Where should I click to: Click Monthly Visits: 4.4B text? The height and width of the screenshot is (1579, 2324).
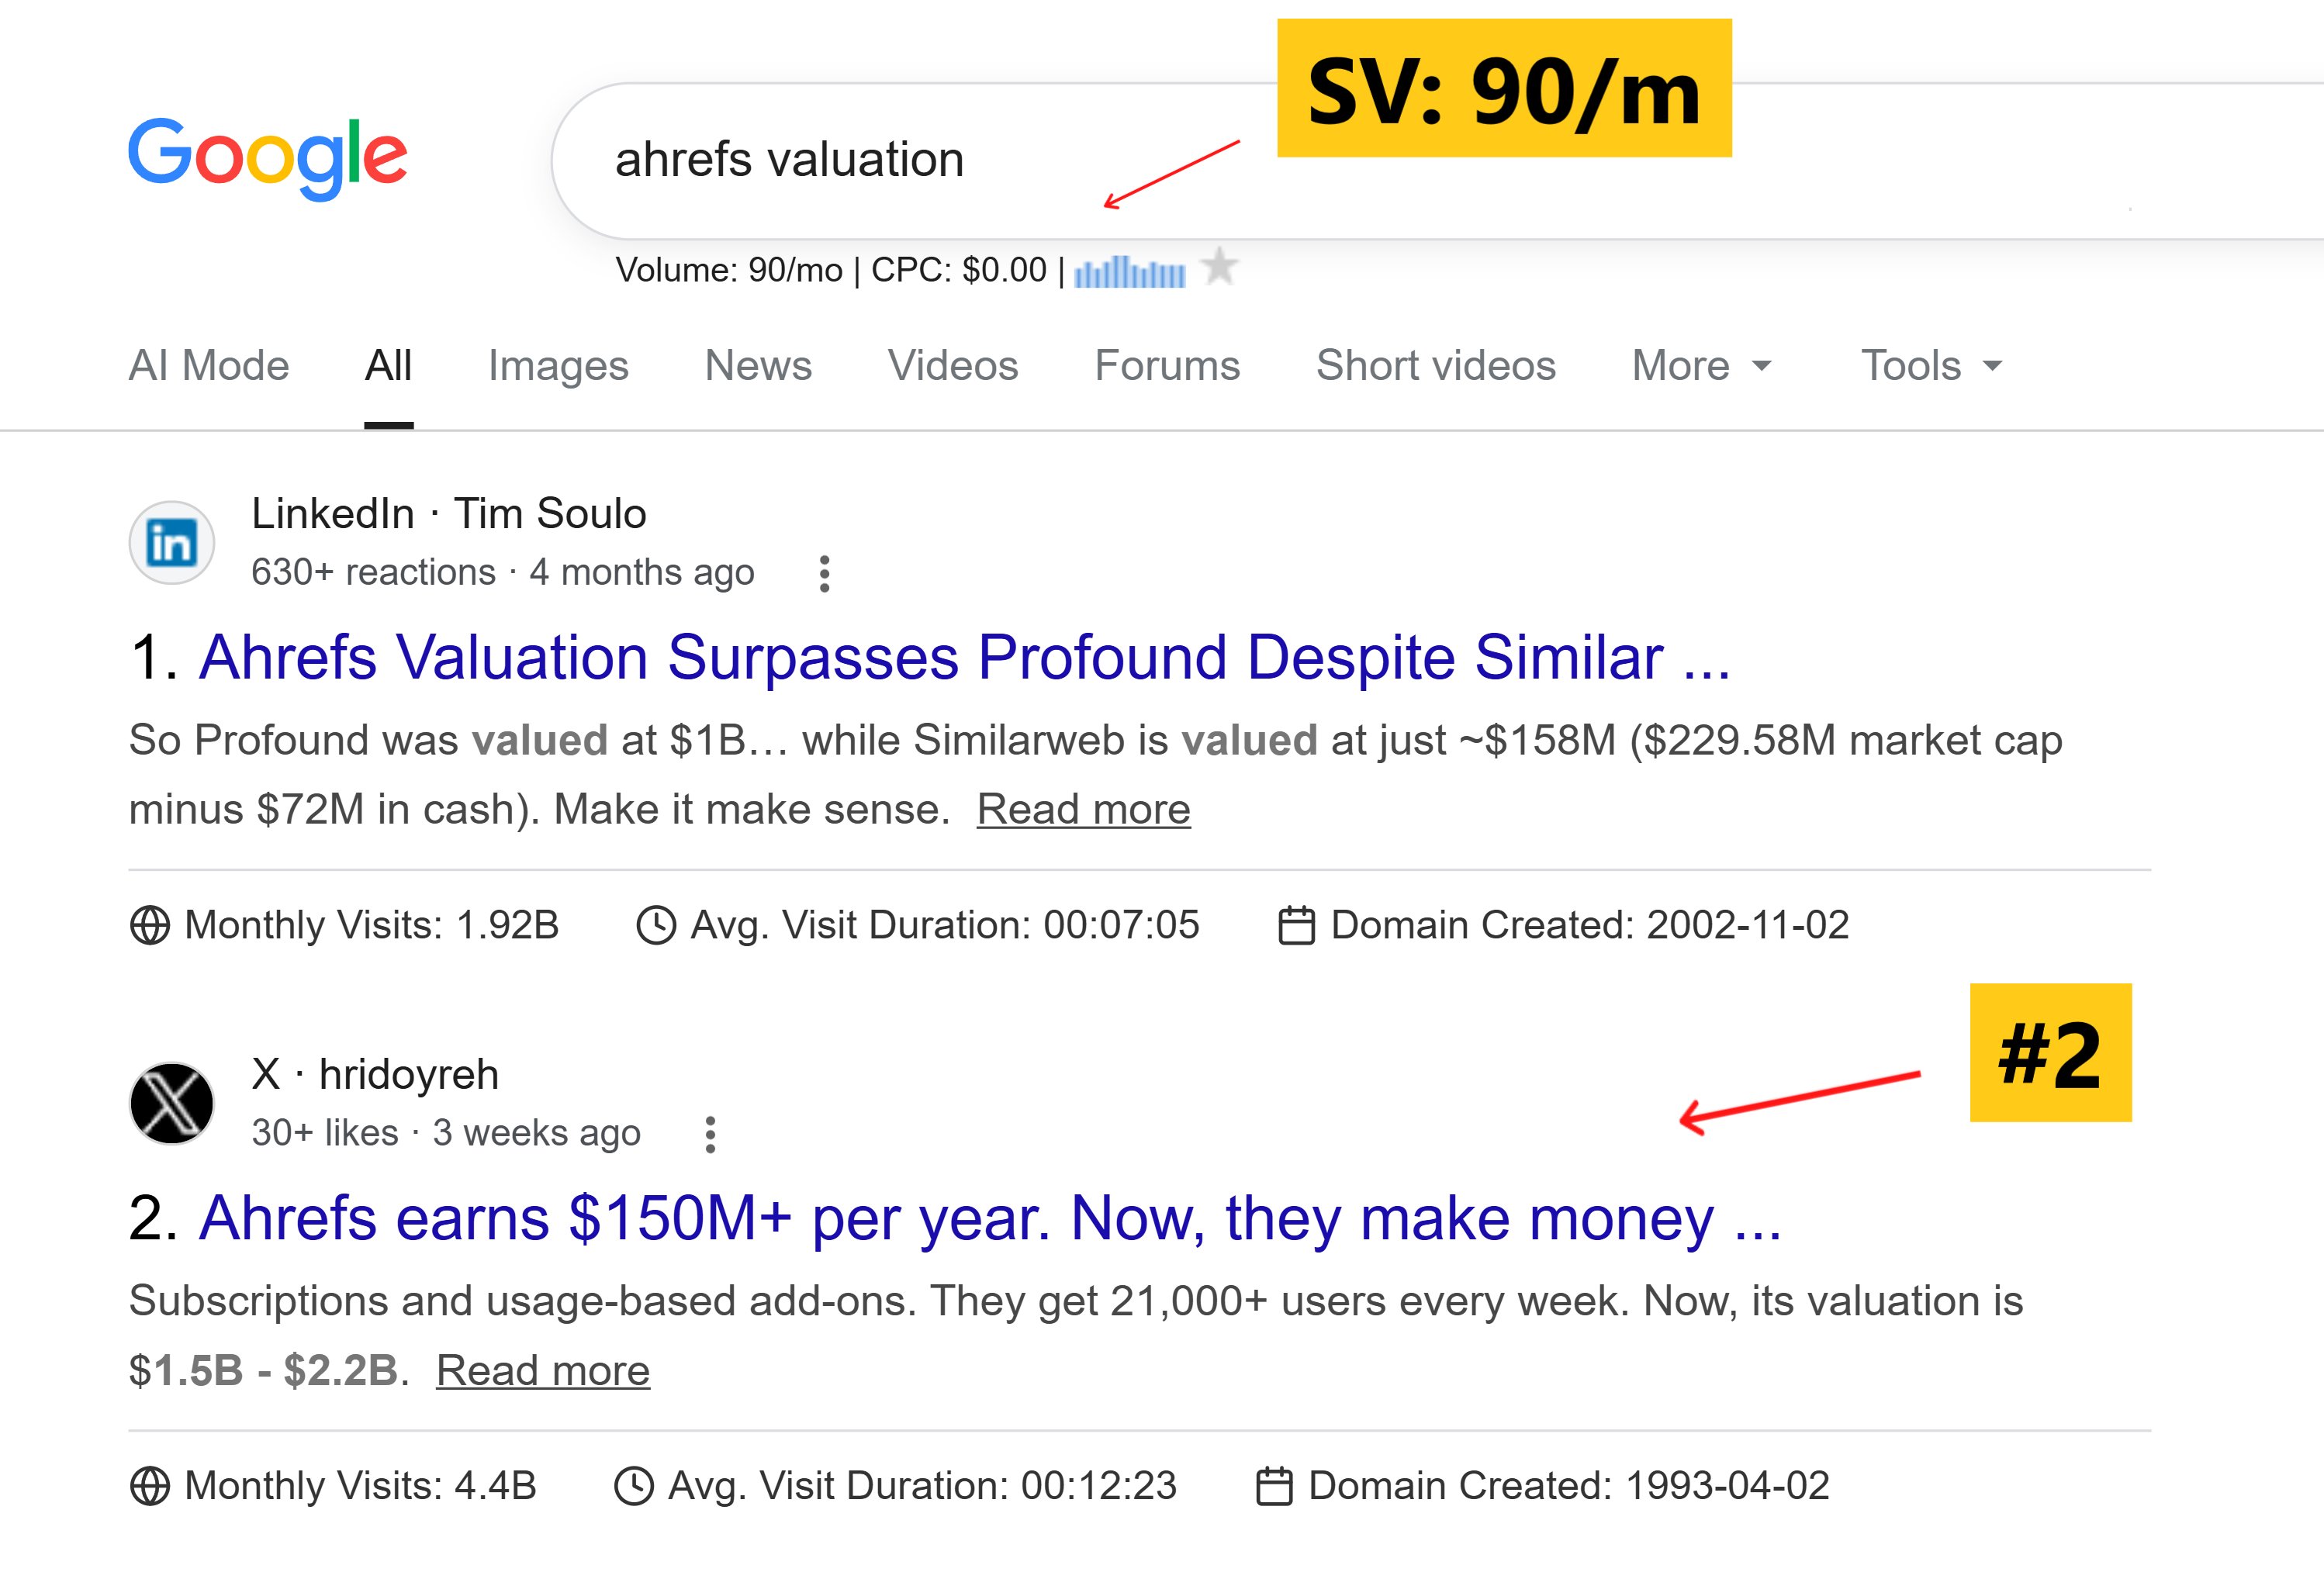click(x=360, y=1486)
